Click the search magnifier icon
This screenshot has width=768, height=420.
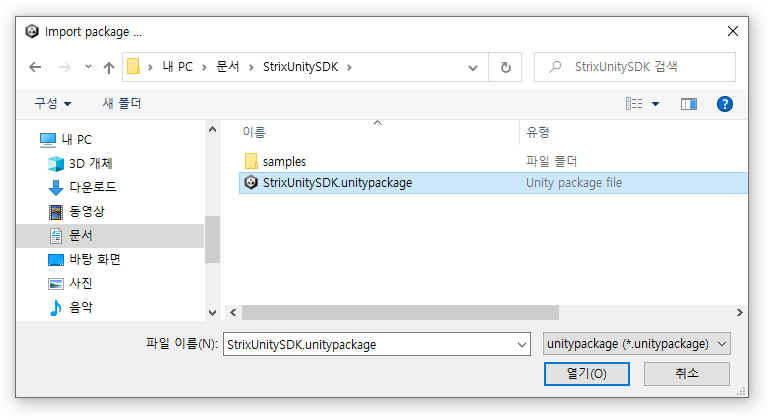[555, 67]
